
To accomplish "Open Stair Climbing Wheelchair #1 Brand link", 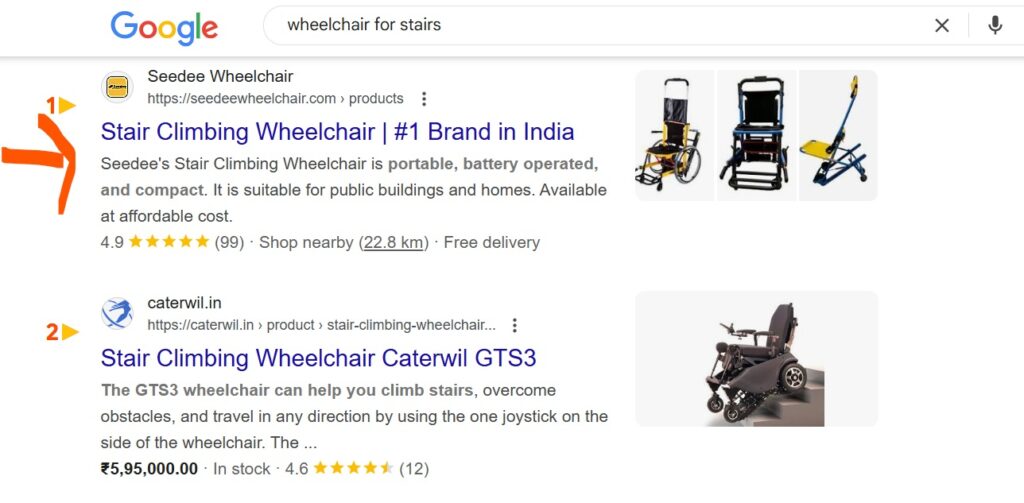I will point(337,132).
